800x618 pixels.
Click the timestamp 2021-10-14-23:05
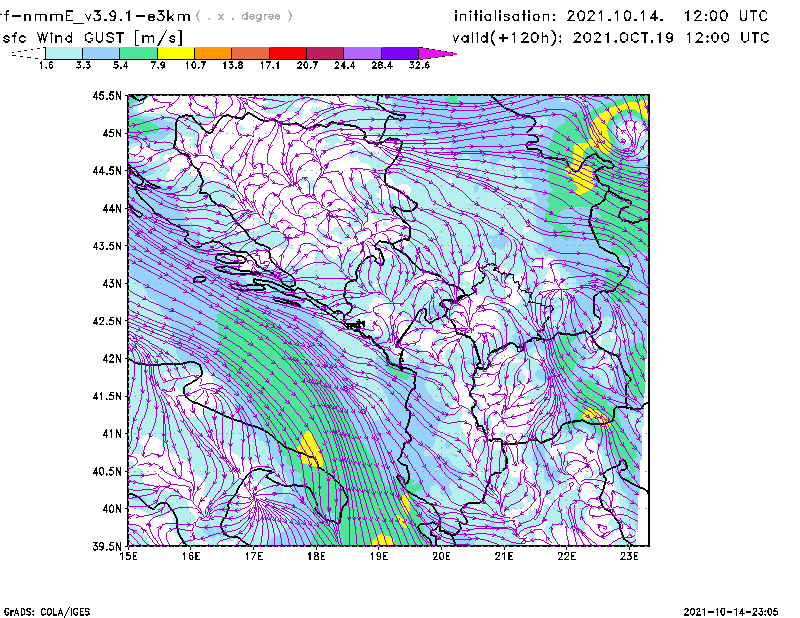click(731, 612)
